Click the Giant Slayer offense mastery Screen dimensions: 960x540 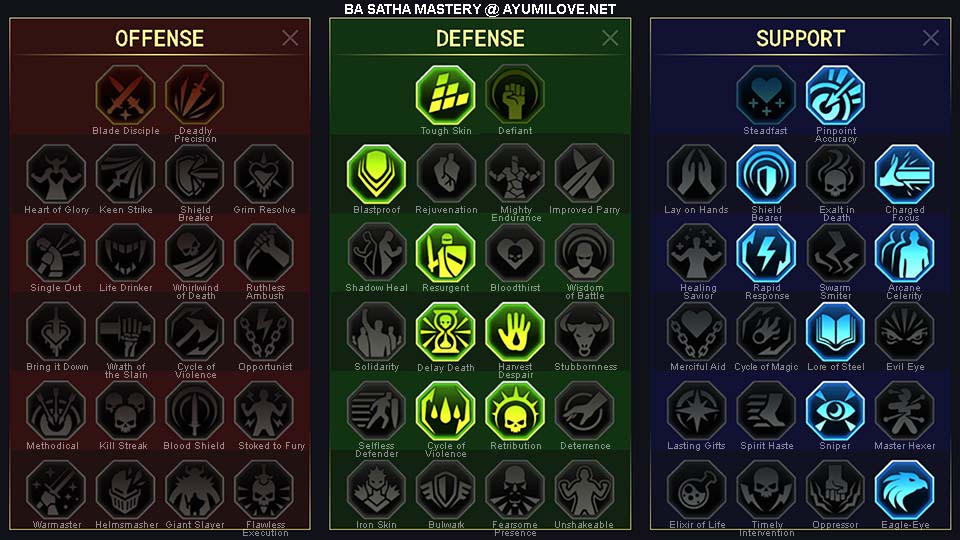pyautogui.click(x=195, y=490)
